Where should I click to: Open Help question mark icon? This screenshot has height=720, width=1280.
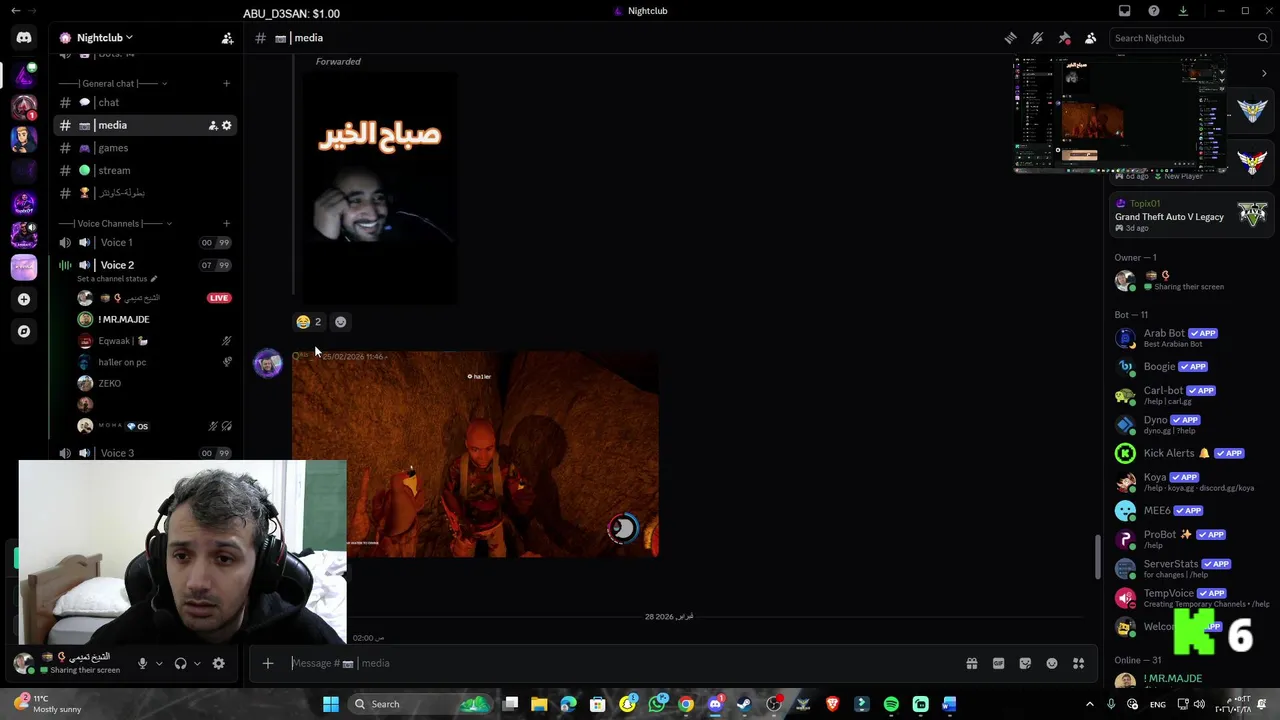[1154, 11]
